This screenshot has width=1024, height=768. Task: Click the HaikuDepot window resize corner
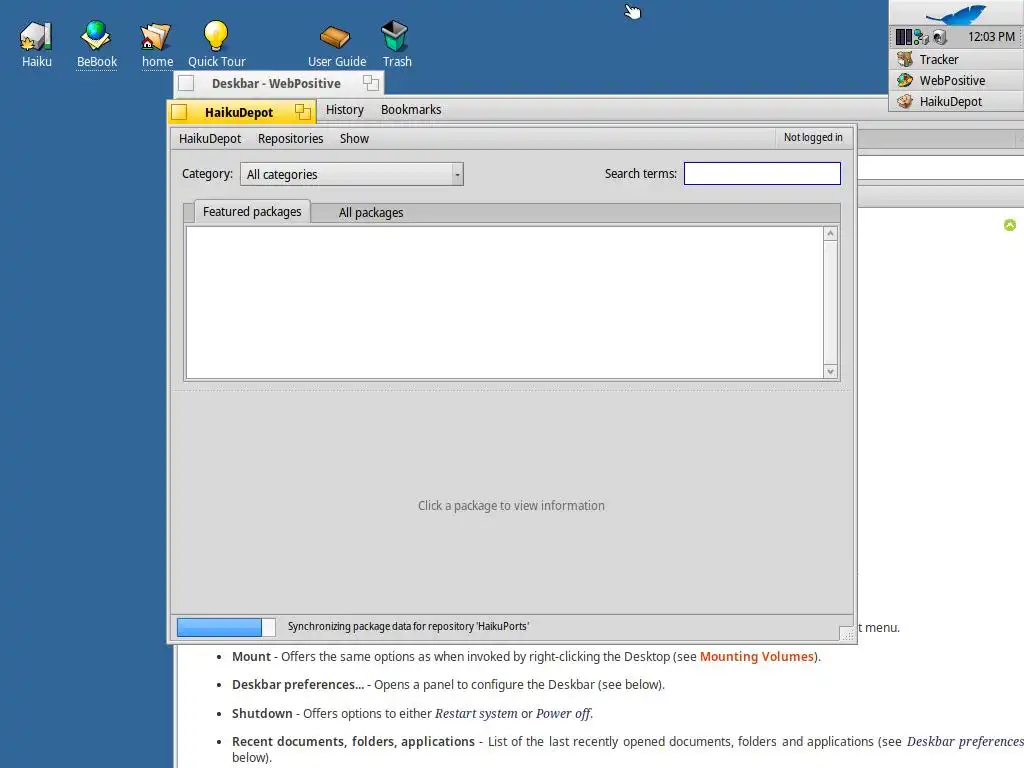pyautogui.click(x=846, y=633)
